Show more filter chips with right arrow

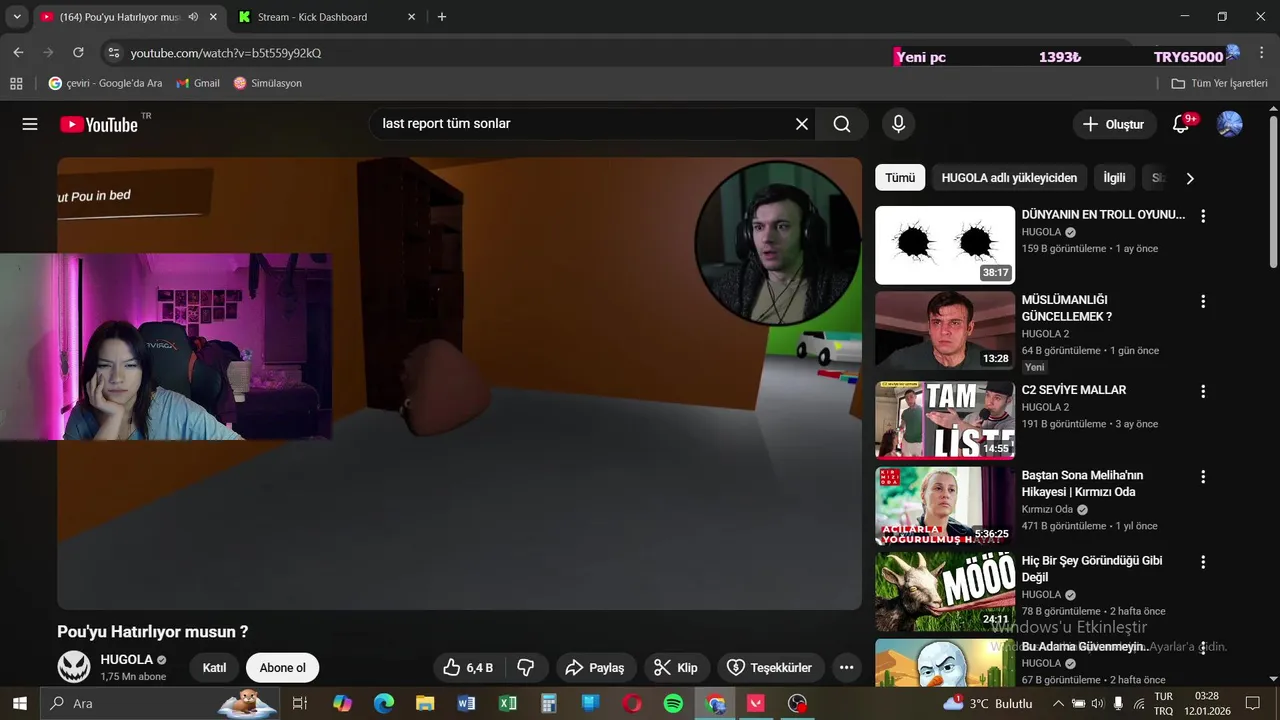(1189, 178)
